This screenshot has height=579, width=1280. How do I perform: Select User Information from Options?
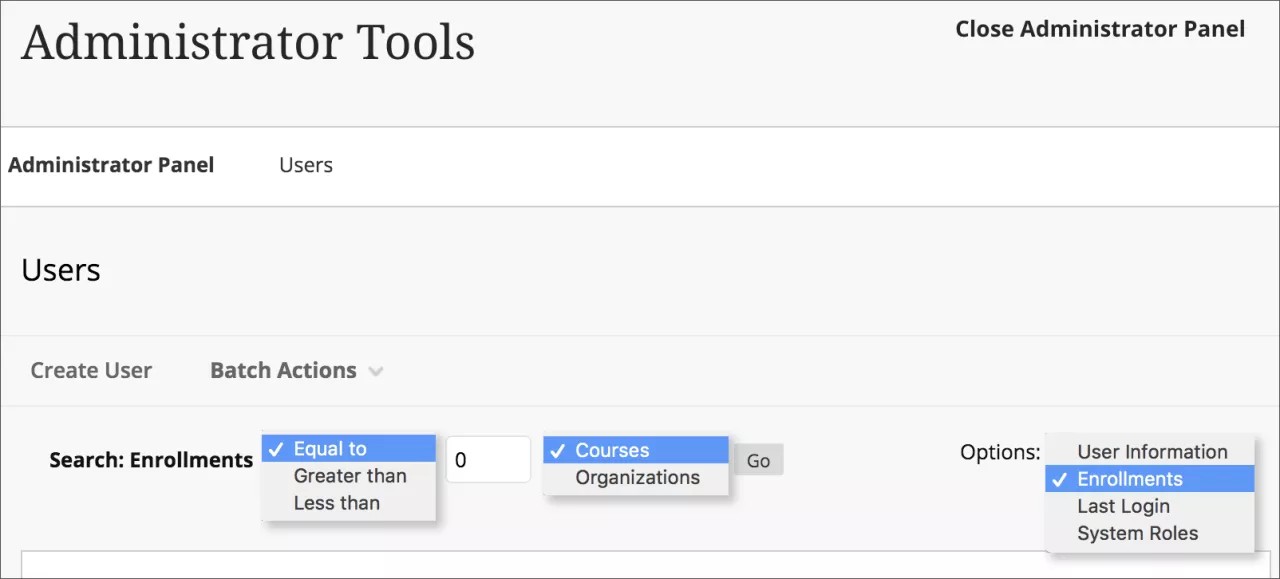[1151, 451]
